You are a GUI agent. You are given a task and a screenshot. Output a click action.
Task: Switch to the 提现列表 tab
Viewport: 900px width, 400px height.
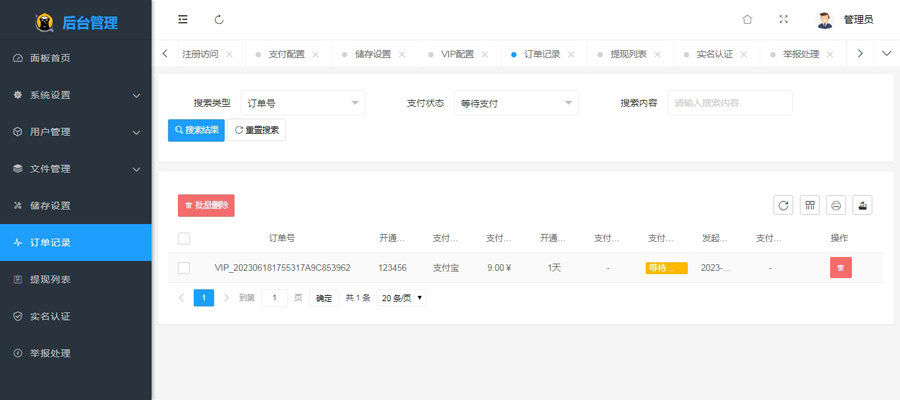coord(628,54)
